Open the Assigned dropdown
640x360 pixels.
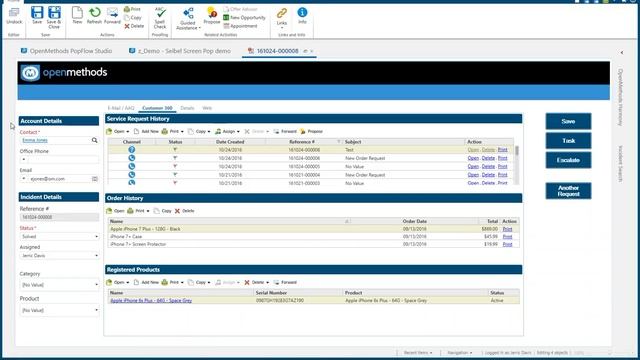tap(59, 256)
